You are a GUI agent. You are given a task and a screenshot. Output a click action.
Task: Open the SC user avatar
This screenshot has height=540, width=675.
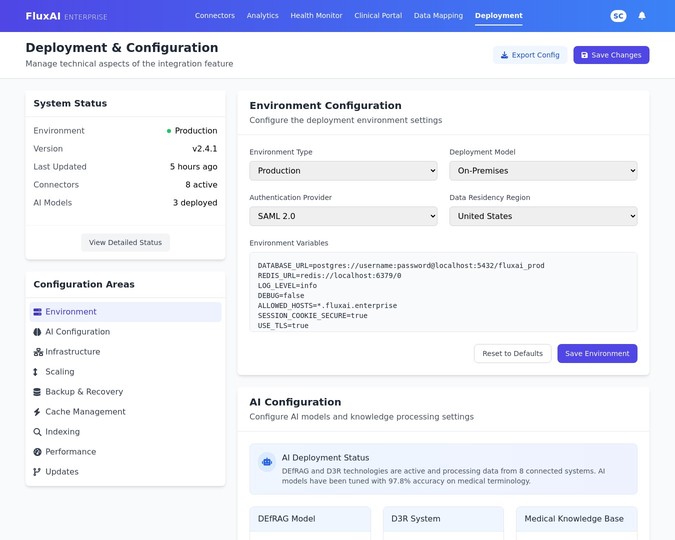[x=618, y=16]
